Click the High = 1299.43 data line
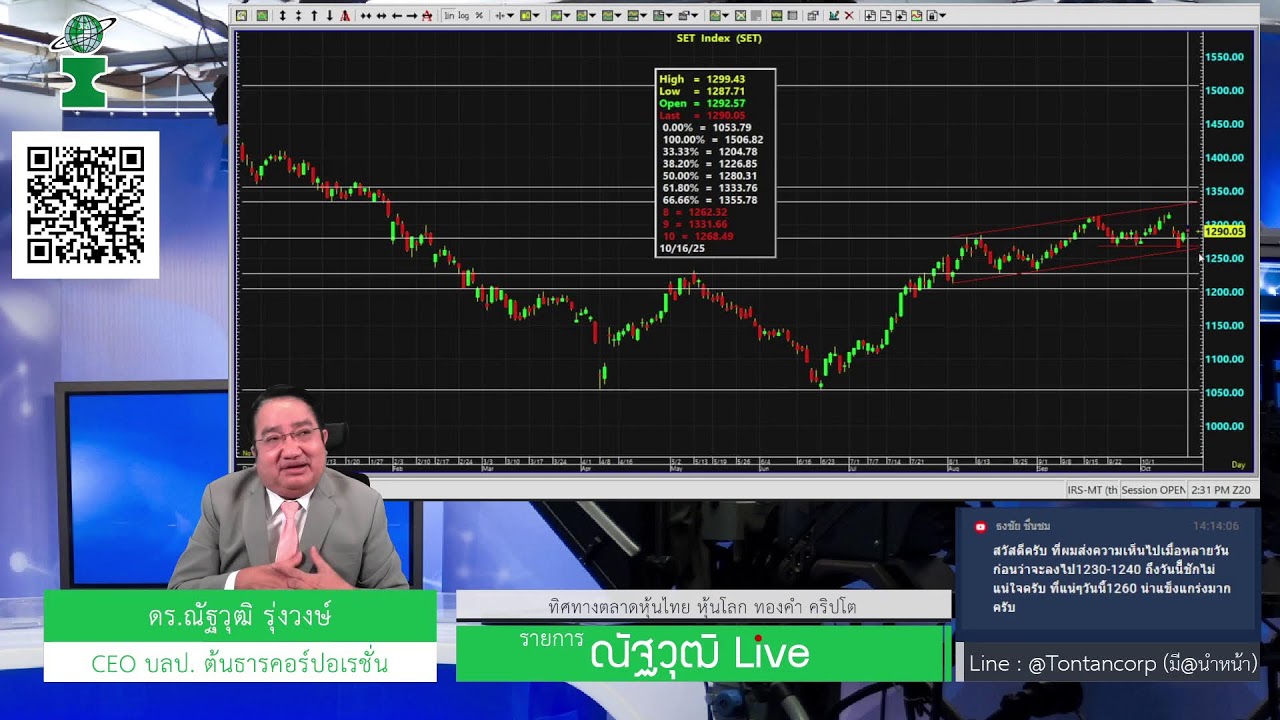This screenshot has width=1280, height=720. (702, 80)
